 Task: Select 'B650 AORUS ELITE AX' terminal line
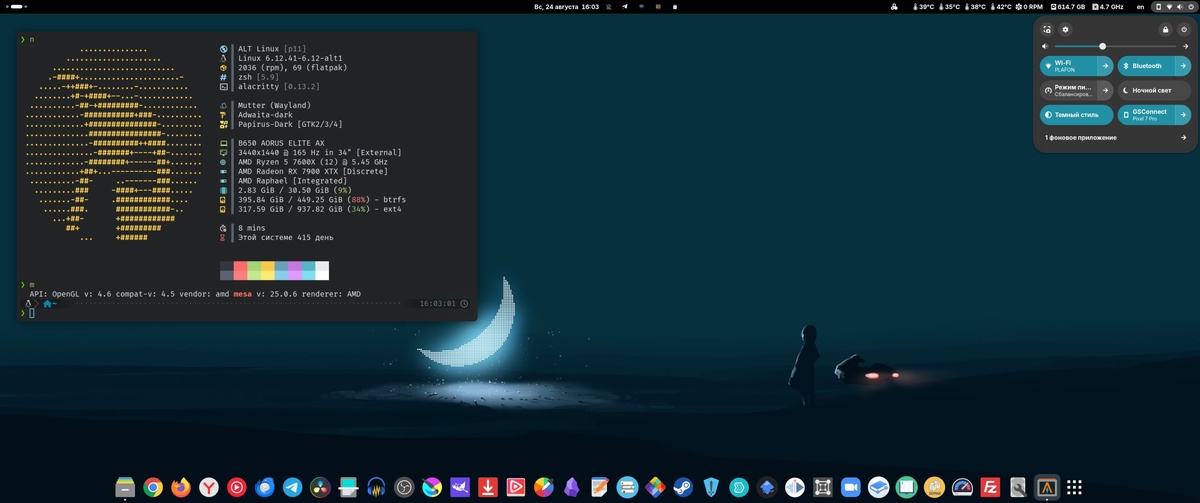[x=281, y=143]
